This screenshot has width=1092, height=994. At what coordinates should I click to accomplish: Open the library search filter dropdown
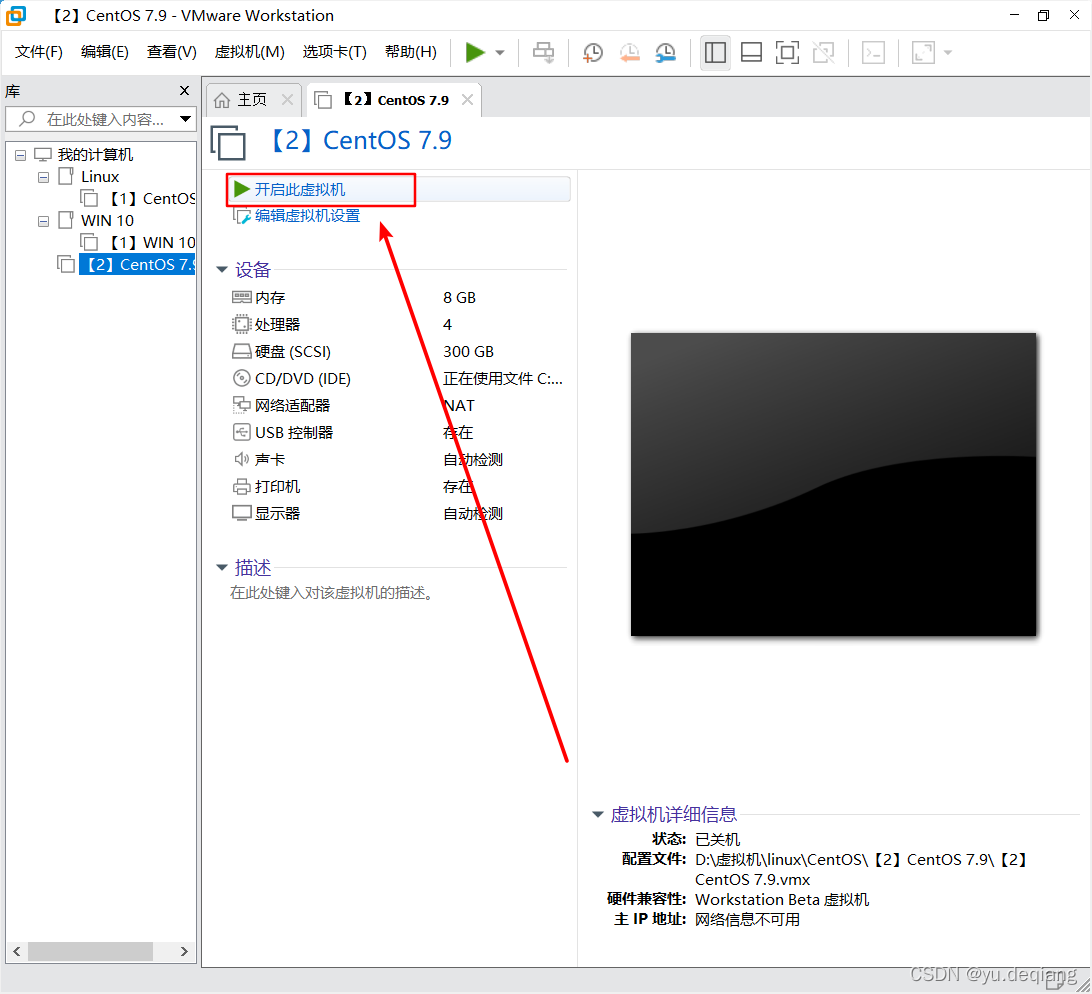click(185, 119)
